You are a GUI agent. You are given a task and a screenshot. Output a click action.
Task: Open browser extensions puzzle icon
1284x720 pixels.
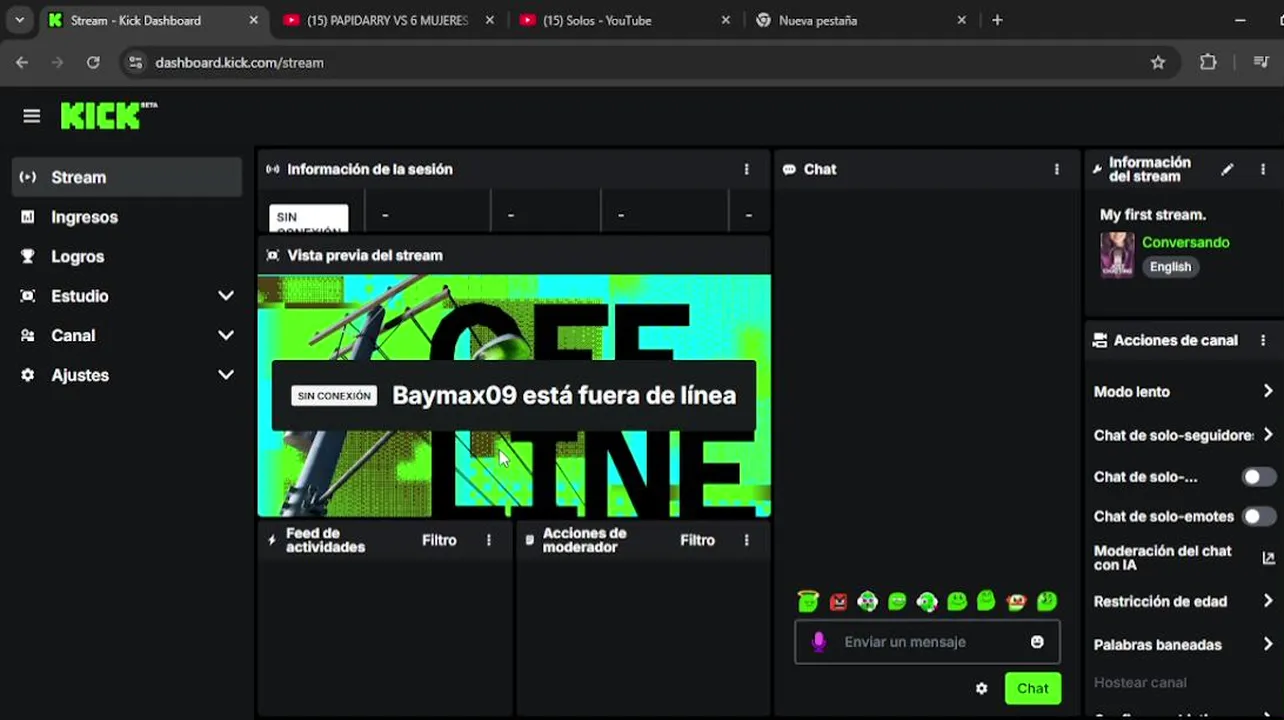(x=1208, y=62)
